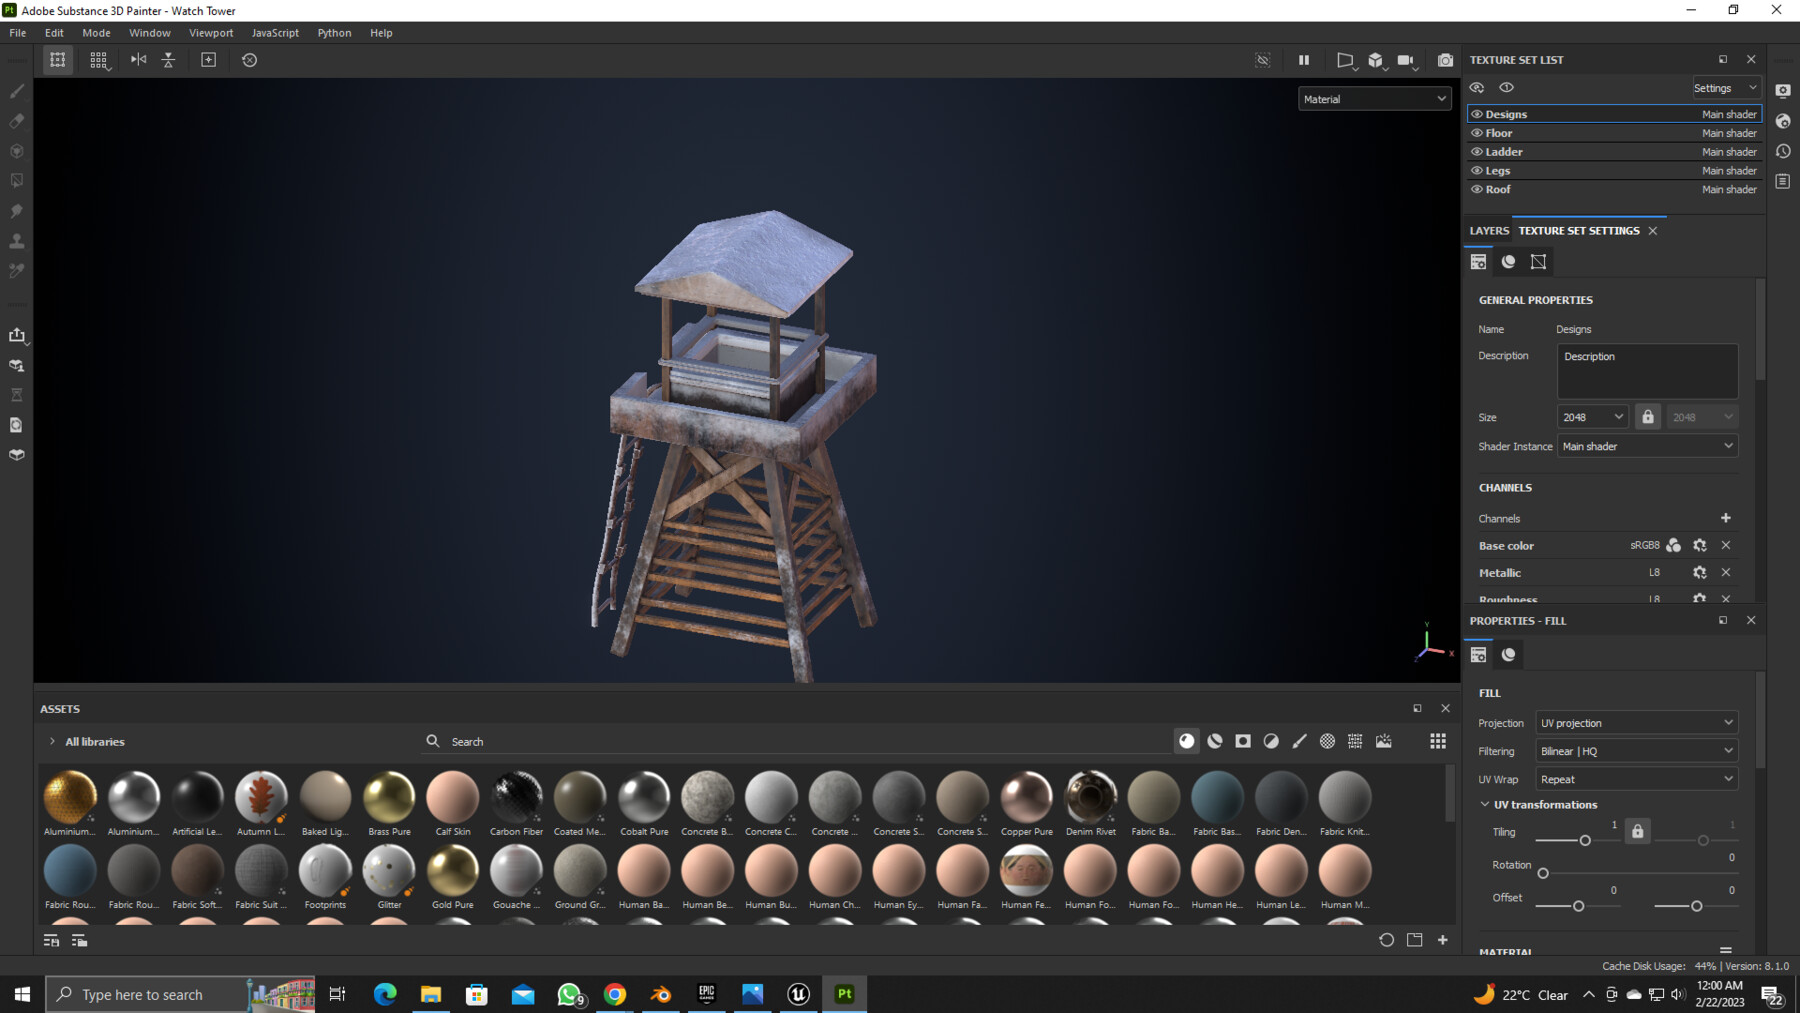Select the Eraser tool
Viewport: 1800px width, 1013px height.
click(x=16, y=121)
